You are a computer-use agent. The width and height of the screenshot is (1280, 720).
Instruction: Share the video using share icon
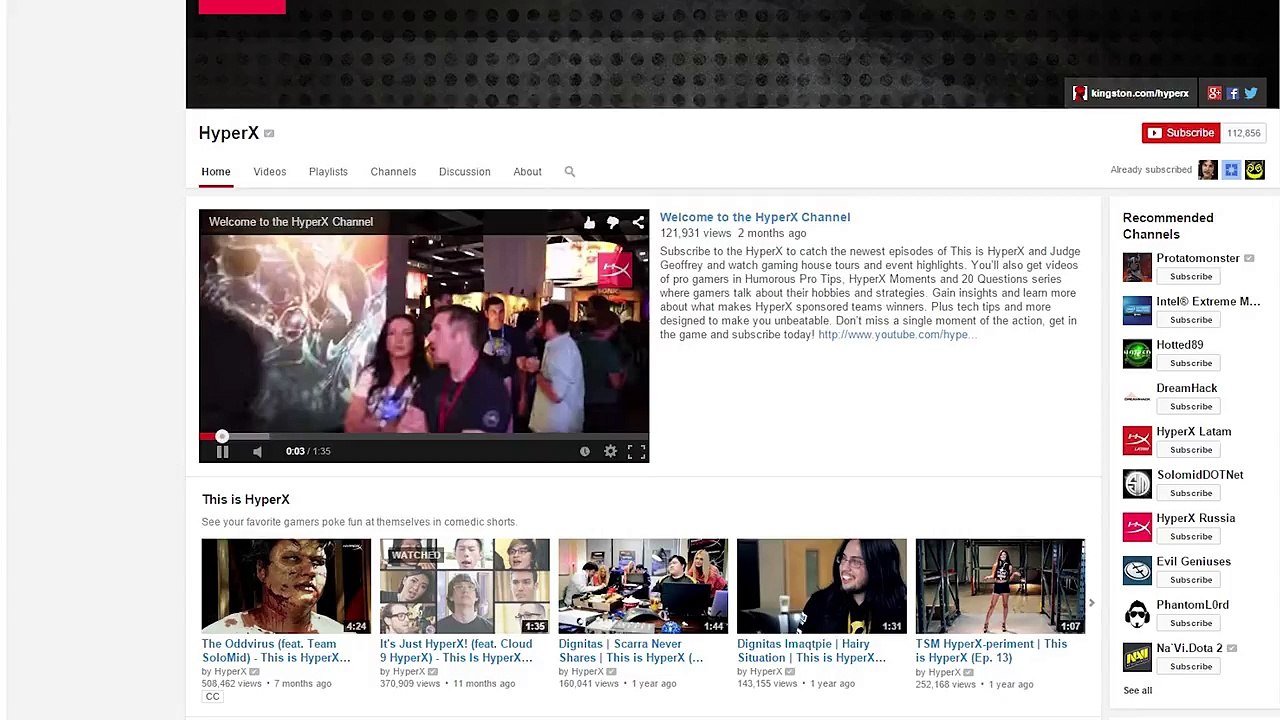point(638,222)
